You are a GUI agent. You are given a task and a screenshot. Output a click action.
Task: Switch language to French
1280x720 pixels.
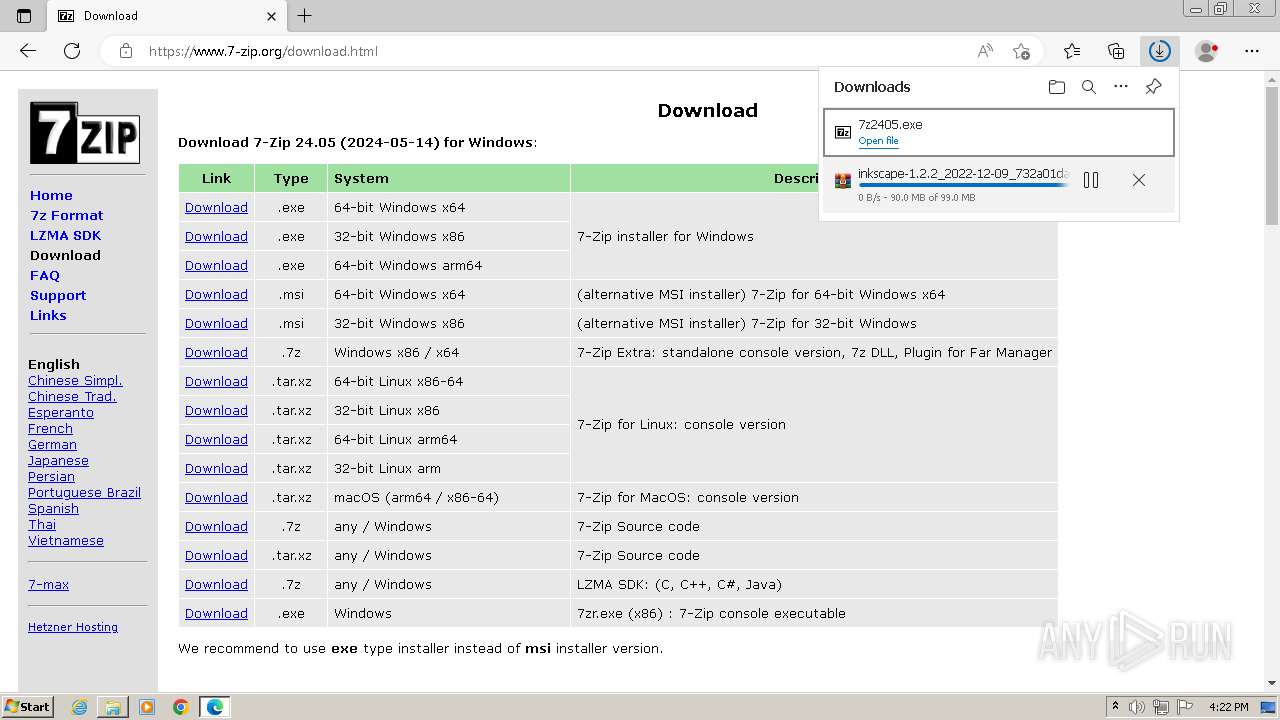coord(50,428)
